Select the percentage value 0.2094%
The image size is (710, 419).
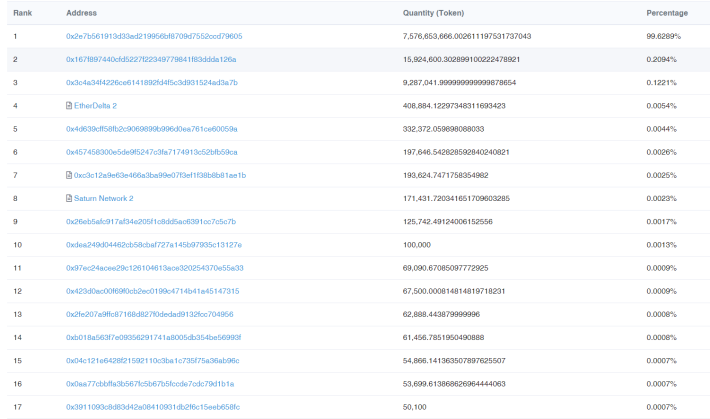point(662,59)
